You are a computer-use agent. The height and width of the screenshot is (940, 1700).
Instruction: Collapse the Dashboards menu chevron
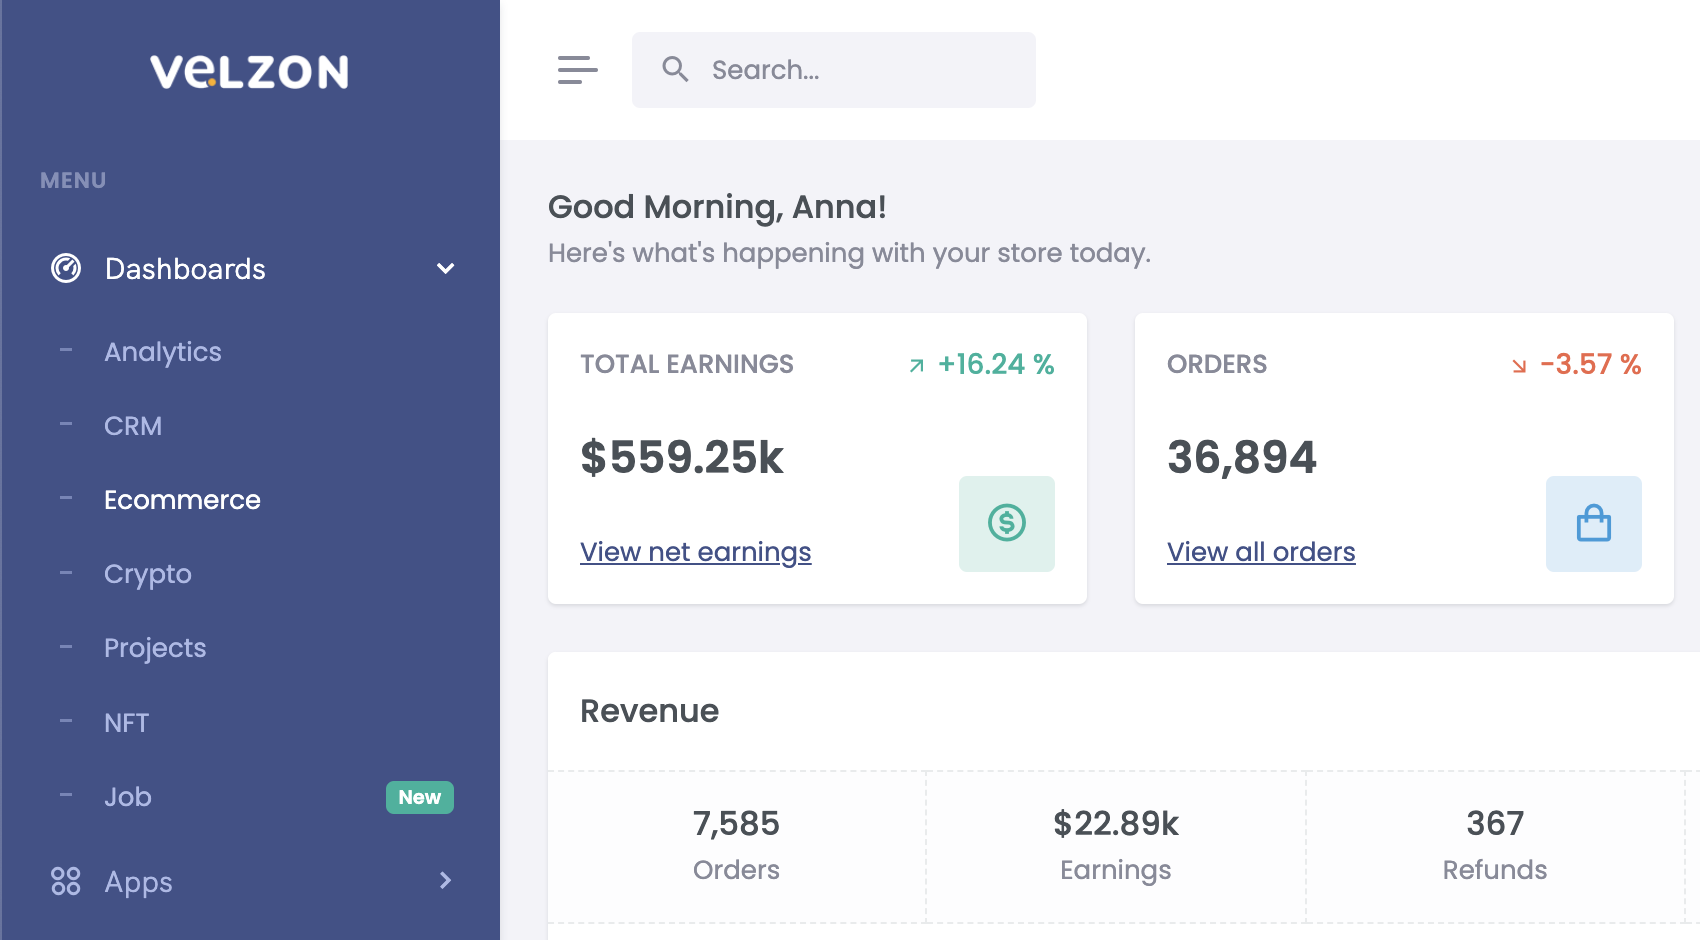tap(445, 268)
